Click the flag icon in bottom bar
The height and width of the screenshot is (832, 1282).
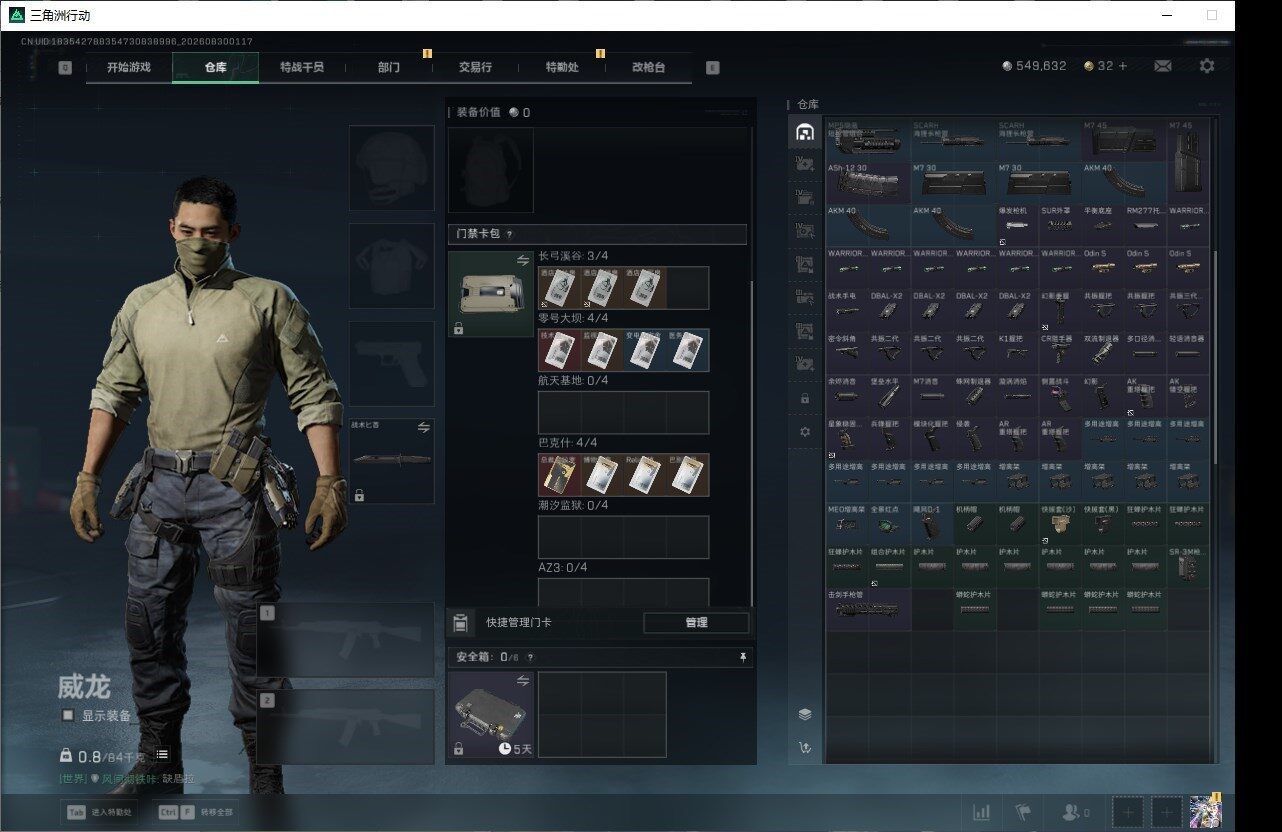pos(1022,812)
